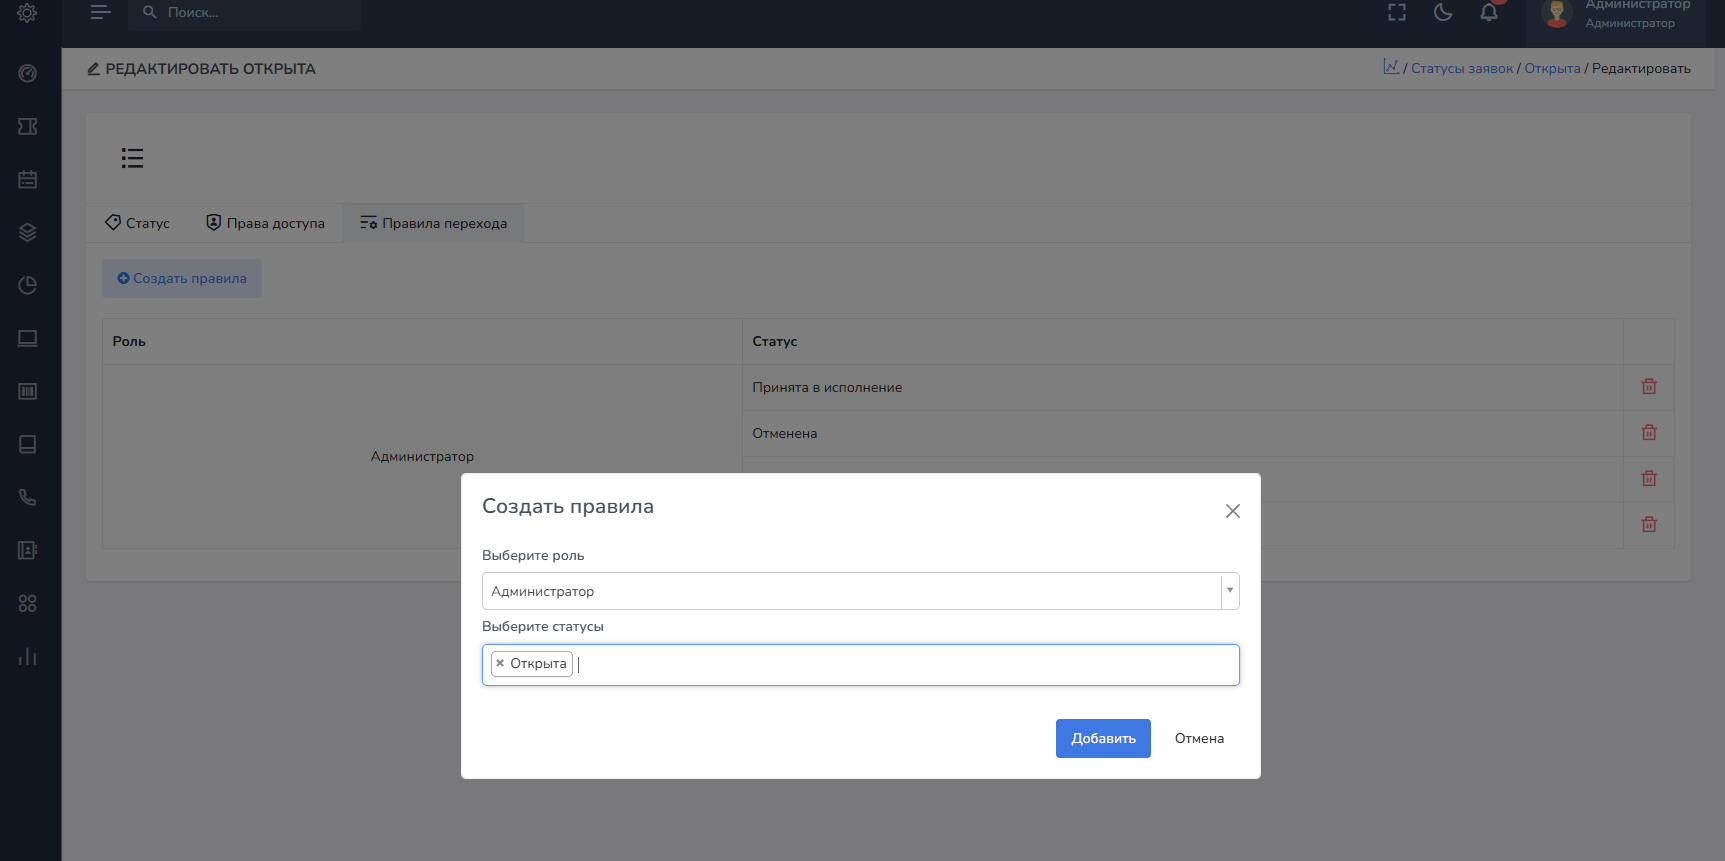Open the phone calls sidebar icon
Viewport: 1725px width, 861px height.
(x=28, y=497)
